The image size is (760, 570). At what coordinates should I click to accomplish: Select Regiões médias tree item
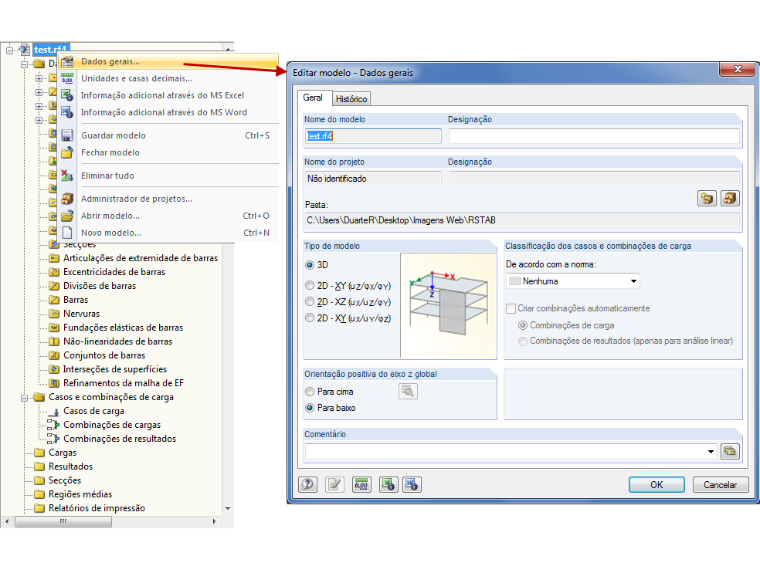point(80,494)
